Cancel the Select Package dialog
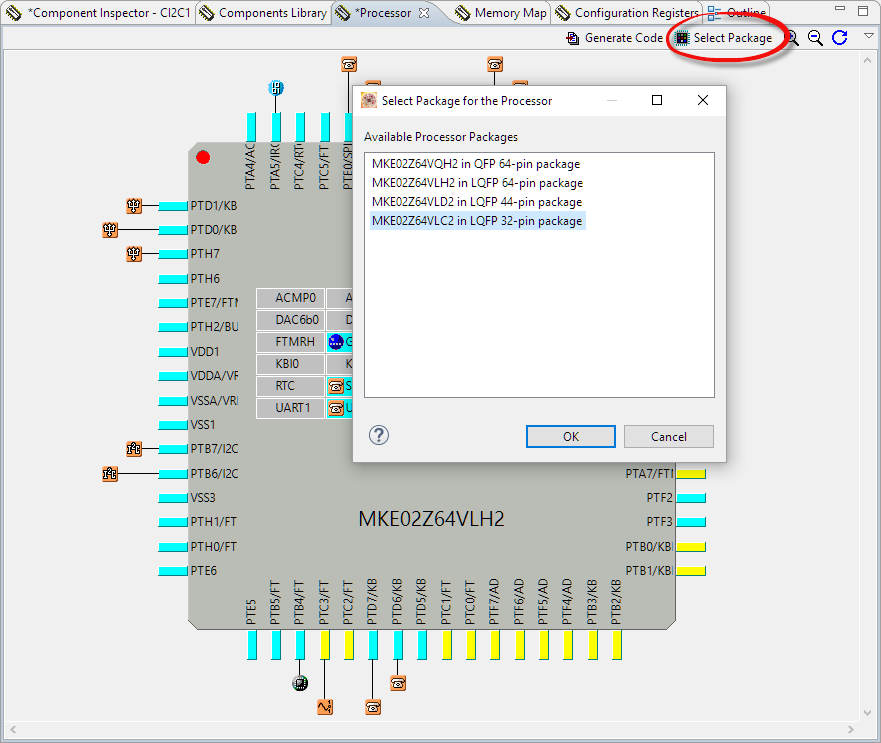 668,436
